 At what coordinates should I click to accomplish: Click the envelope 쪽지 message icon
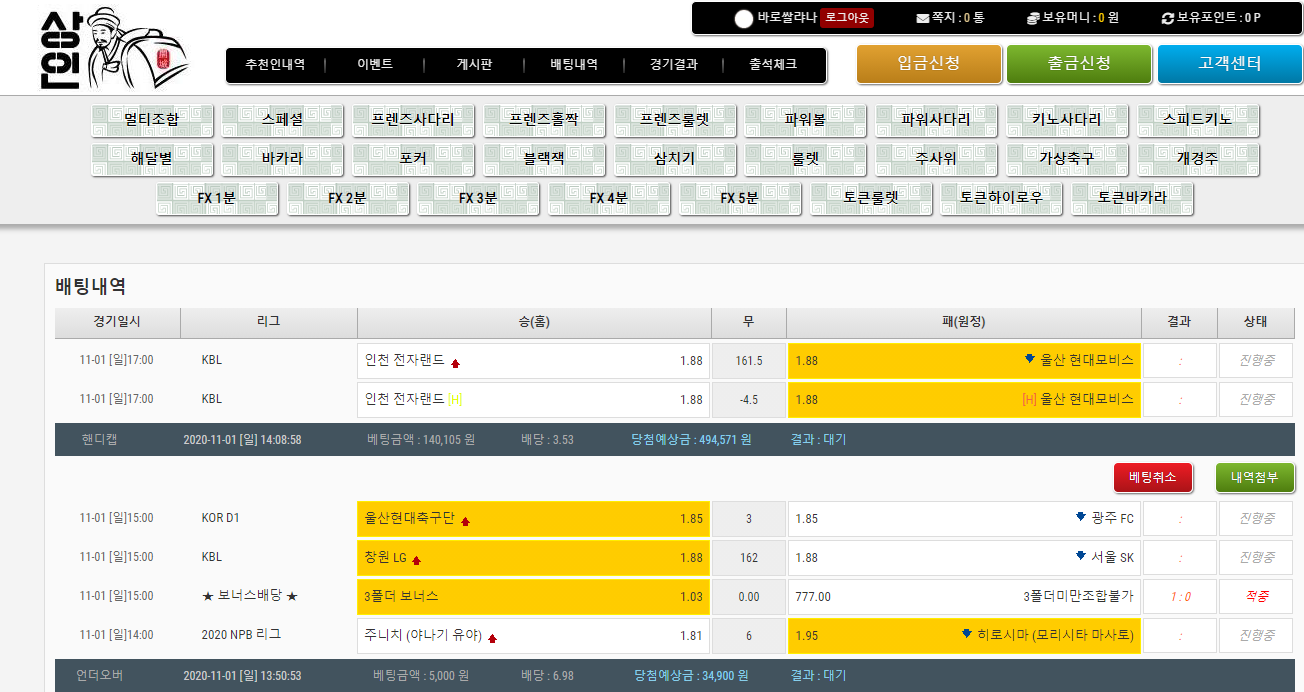pos(922,18)
